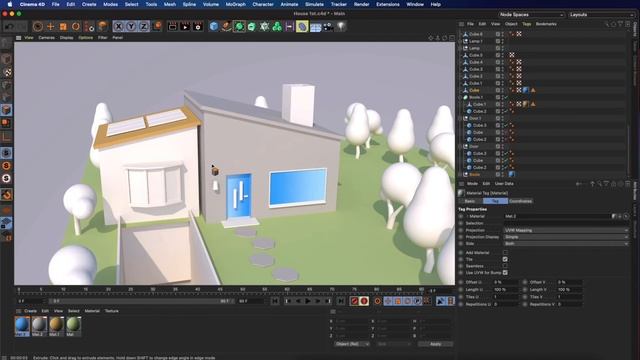Open the Cinema 4D application menu
Screen dimensions: 640x360
32,4
